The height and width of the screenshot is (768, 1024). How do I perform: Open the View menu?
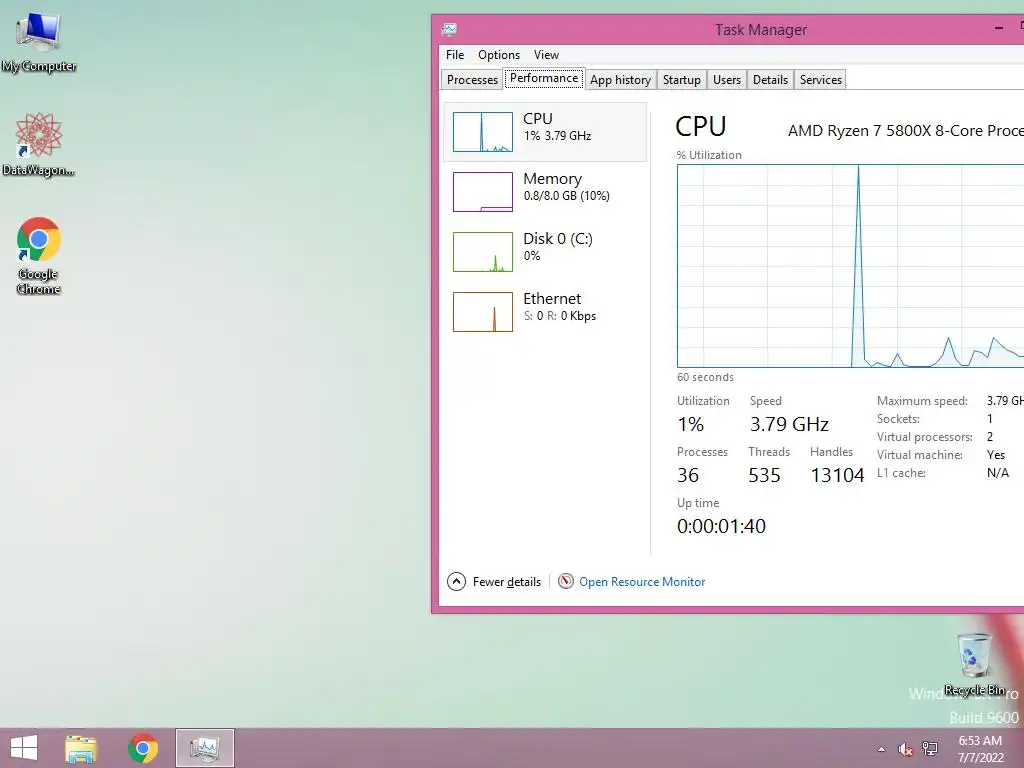546,55
